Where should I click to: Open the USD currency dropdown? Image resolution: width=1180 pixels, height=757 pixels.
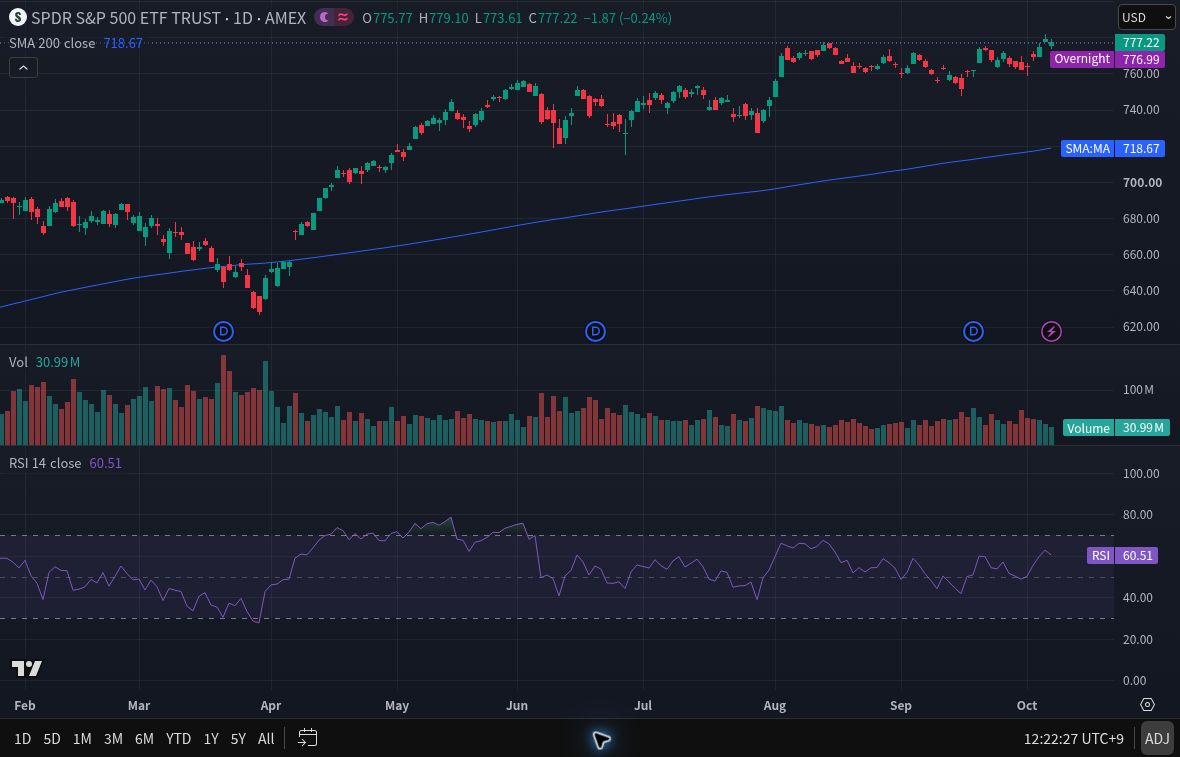click(x=1146, y=17)
